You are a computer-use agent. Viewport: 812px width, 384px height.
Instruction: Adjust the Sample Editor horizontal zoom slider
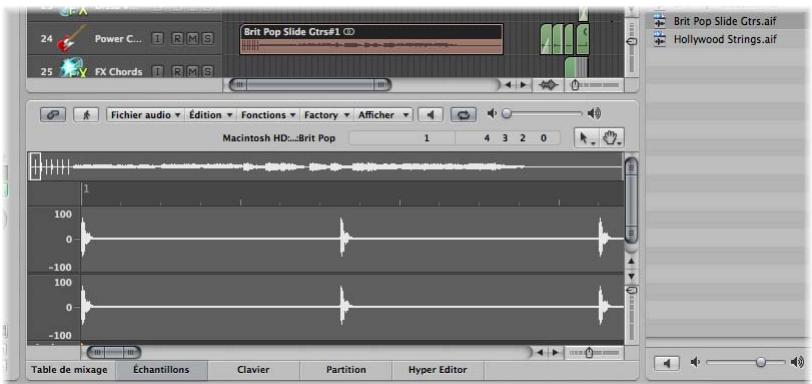pos(589,352)
